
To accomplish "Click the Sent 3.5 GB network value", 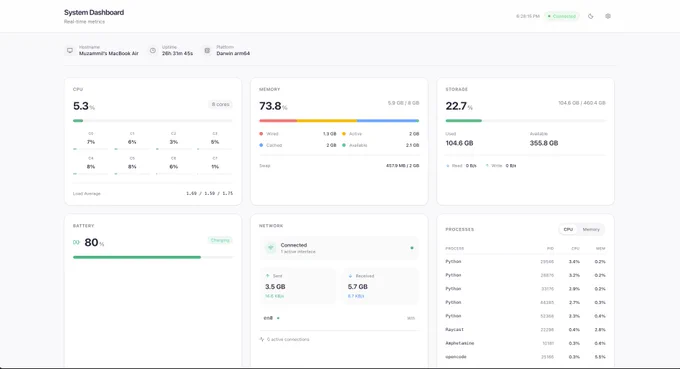I will (x=275, y=287).
